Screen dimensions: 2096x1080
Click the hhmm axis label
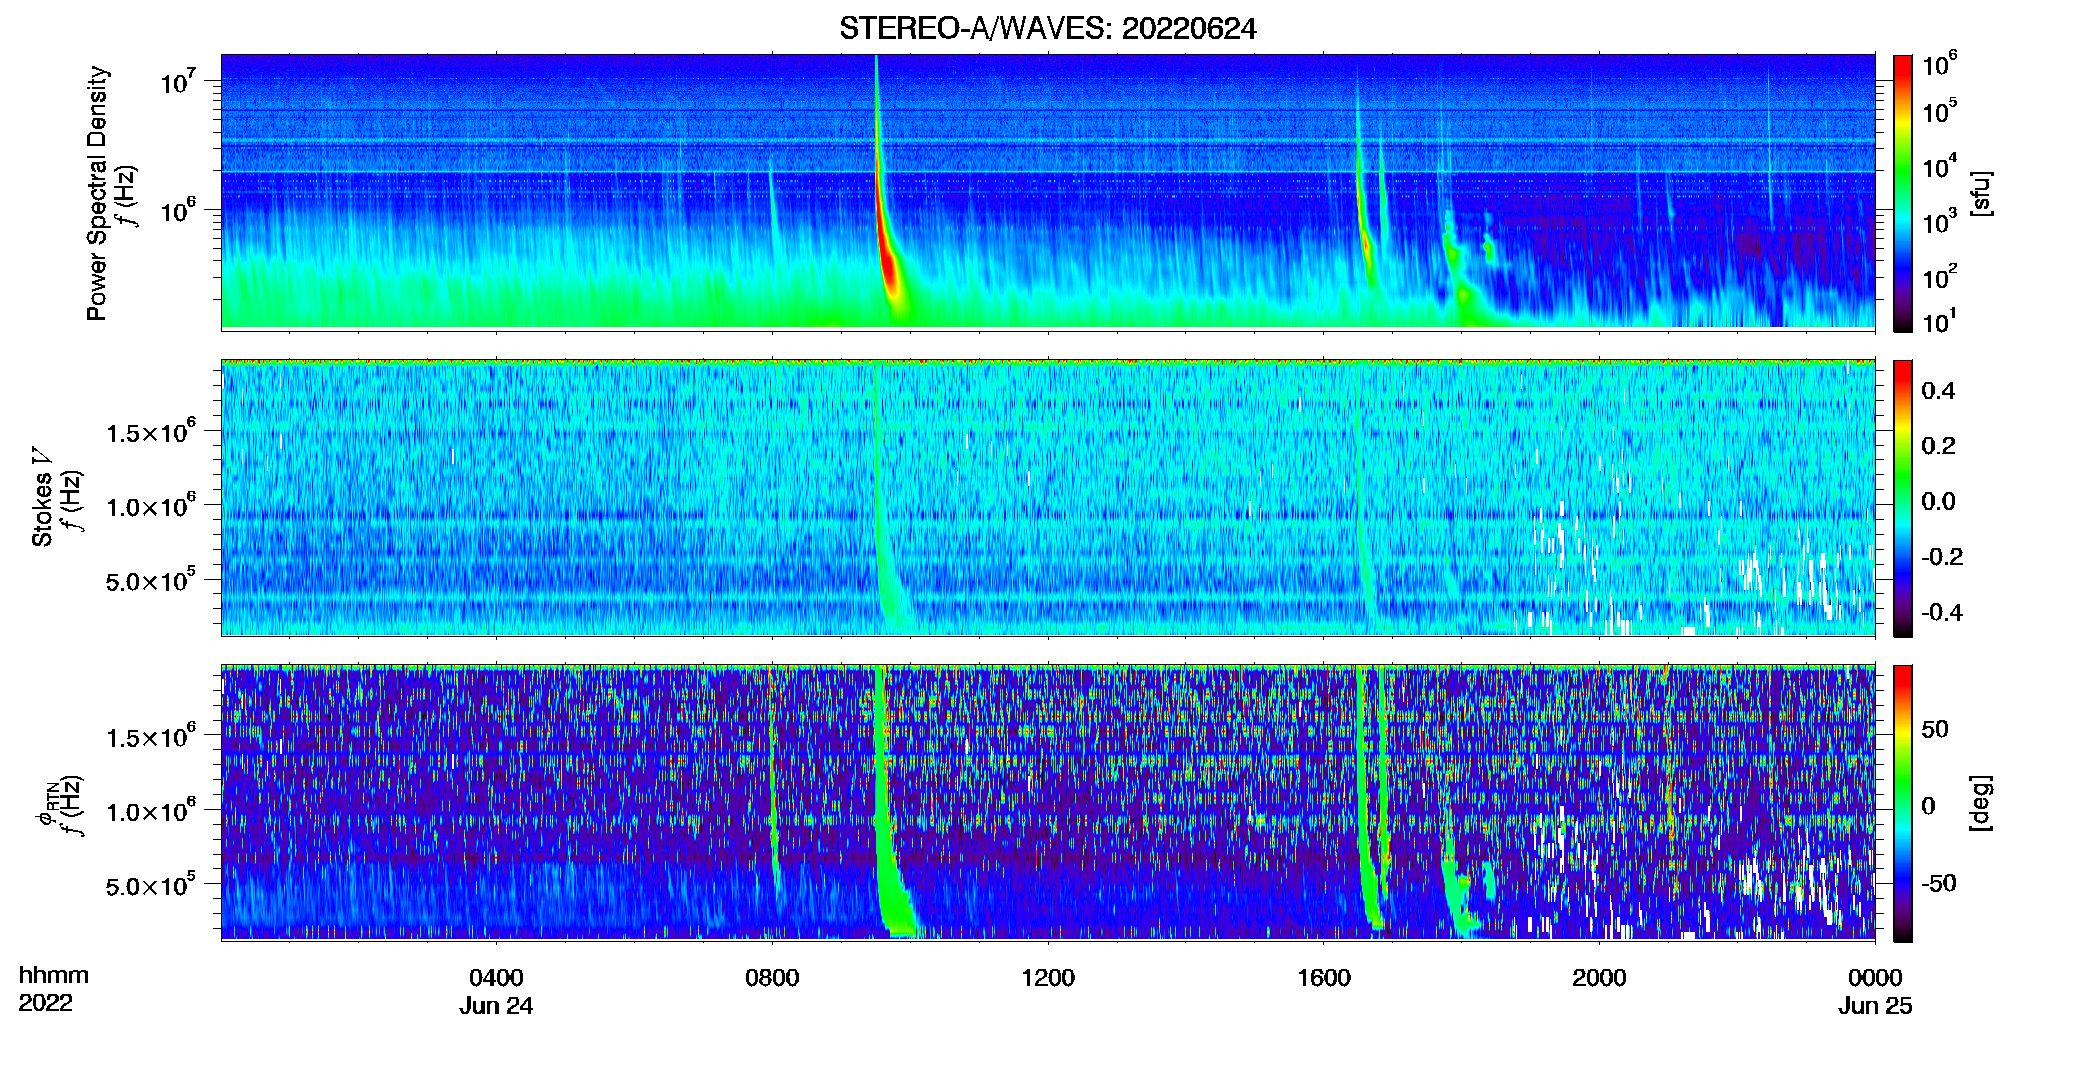coord(53,975)
